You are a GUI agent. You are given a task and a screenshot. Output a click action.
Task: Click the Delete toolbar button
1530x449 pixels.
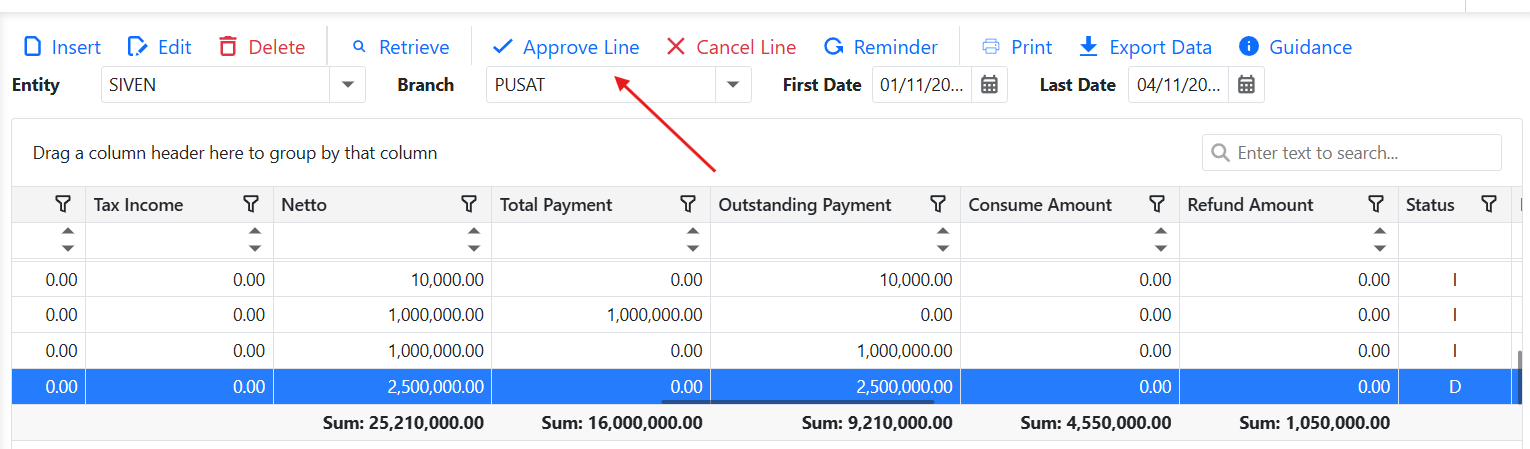[x=262, y=47]
